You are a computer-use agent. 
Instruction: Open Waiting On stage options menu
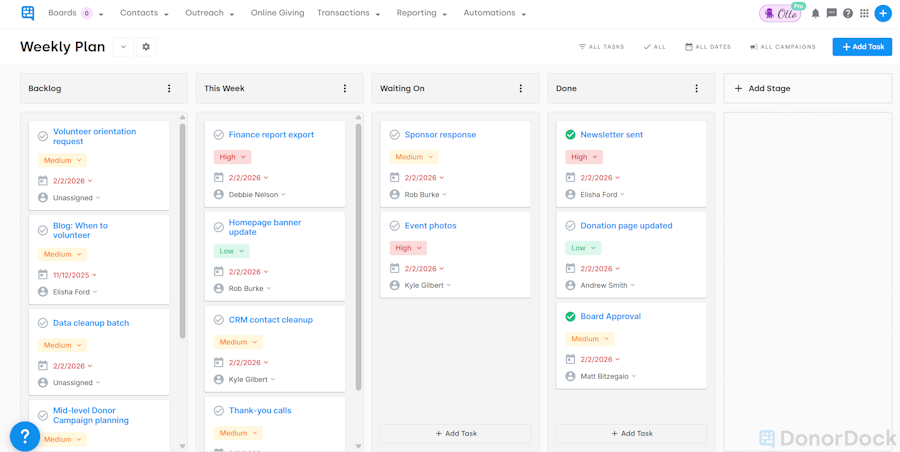[521, 88]
